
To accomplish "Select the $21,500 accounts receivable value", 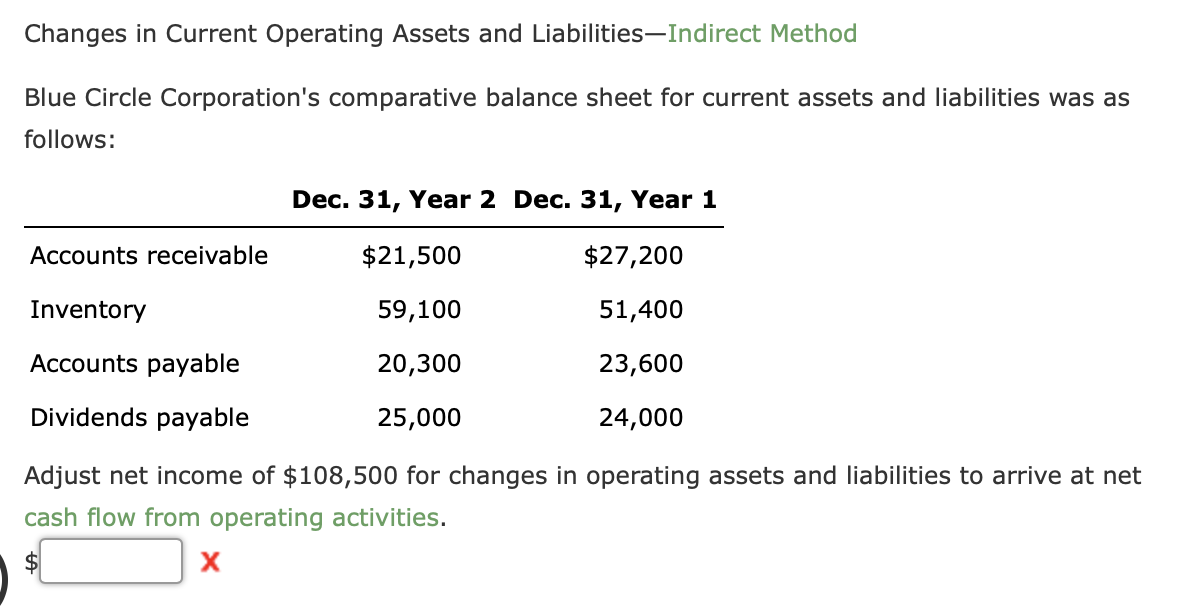I will pos(411,256).
